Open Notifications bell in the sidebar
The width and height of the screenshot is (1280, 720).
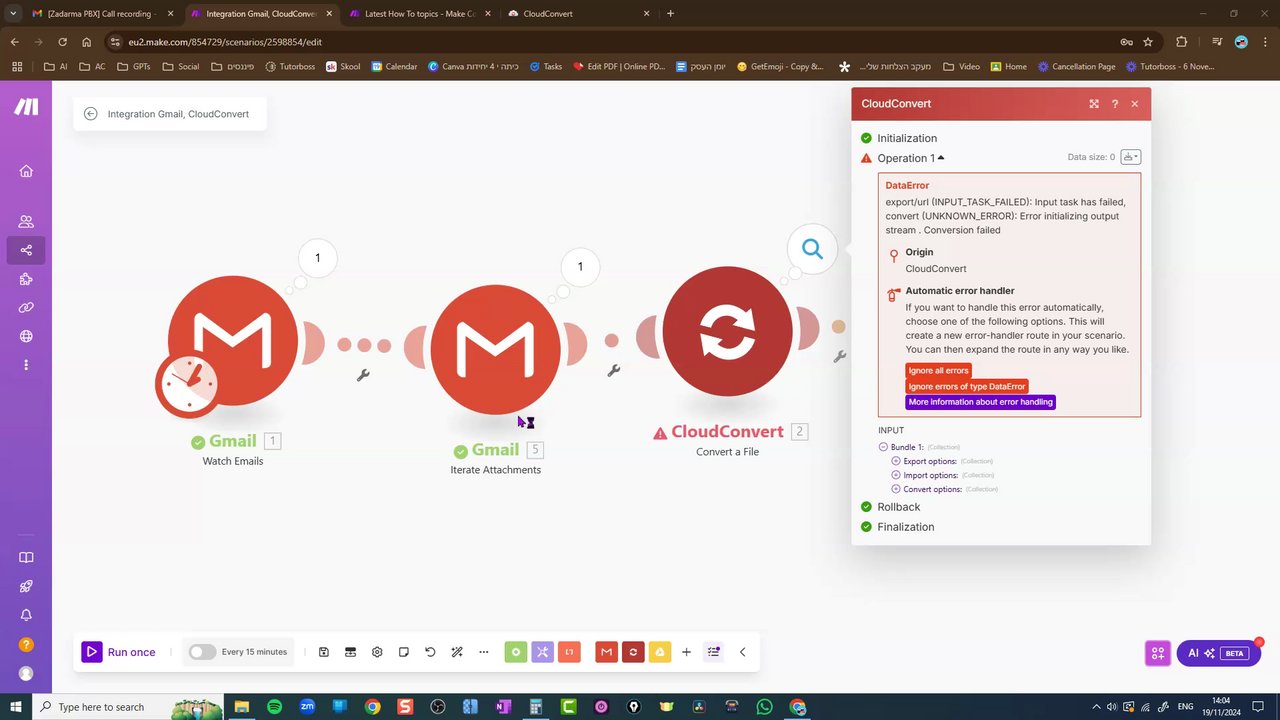26,615
